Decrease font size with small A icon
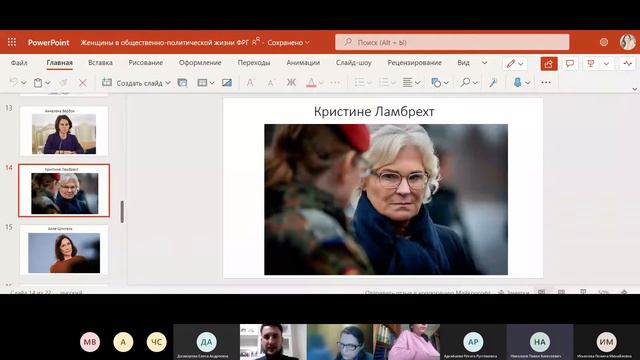The height and width of the screenshot is (360, 640). pyautogui.click(x=271, y=83)
